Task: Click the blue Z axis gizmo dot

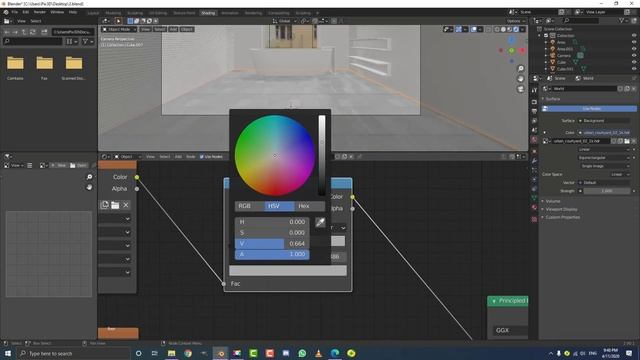Action: point(511,40)
